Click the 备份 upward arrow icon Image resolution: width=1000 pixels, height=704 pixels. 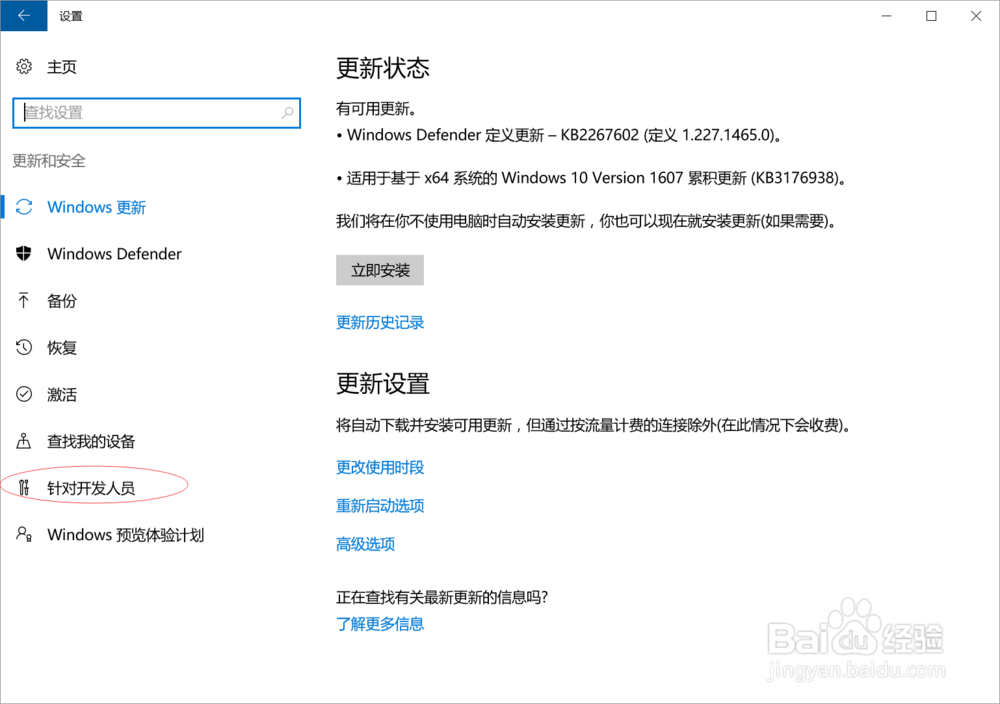[x=24, y=300]
